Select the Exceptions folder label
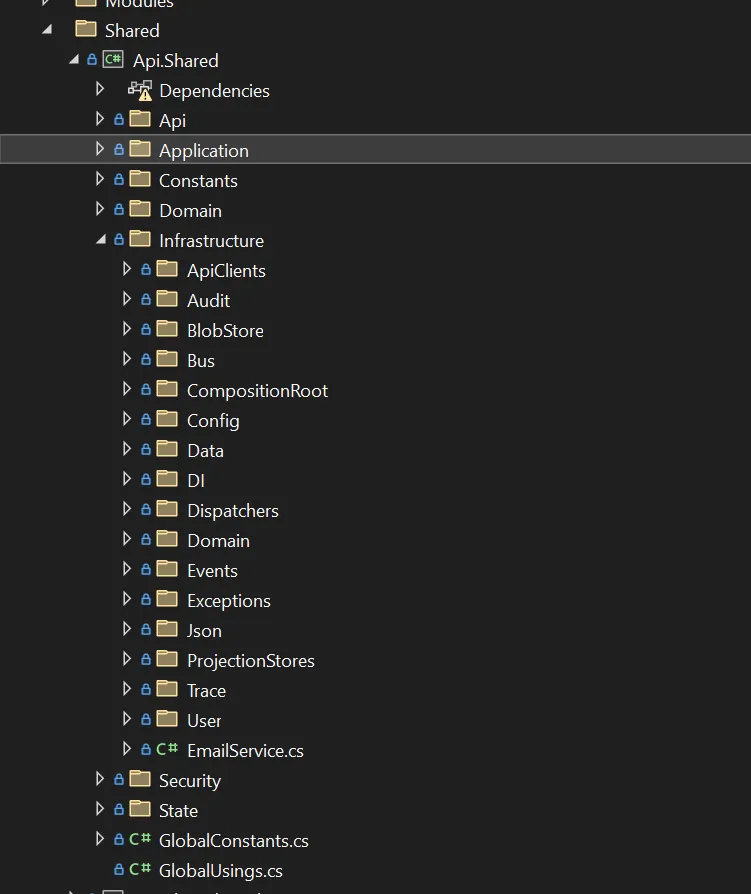This screenshot has width=751, height=894. pyautogui.click(x=229, y=601)
